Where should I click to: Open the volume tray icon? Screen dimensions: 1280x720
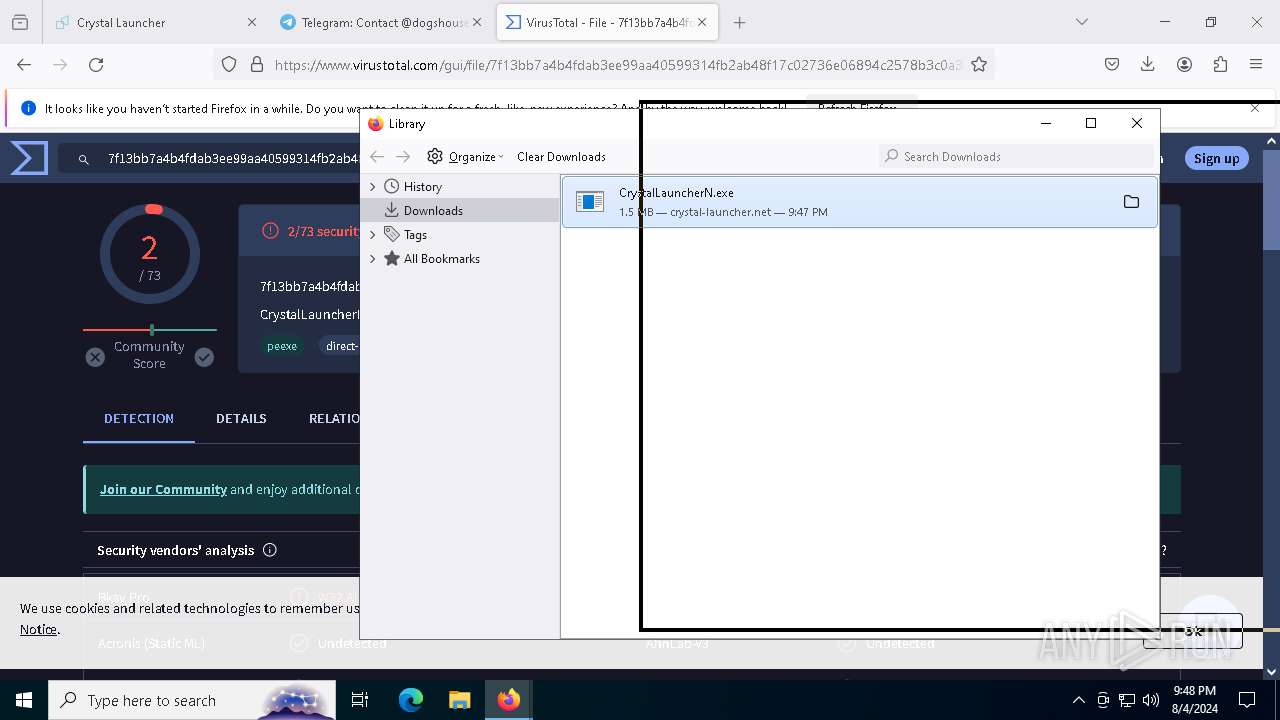(1150, 700)
